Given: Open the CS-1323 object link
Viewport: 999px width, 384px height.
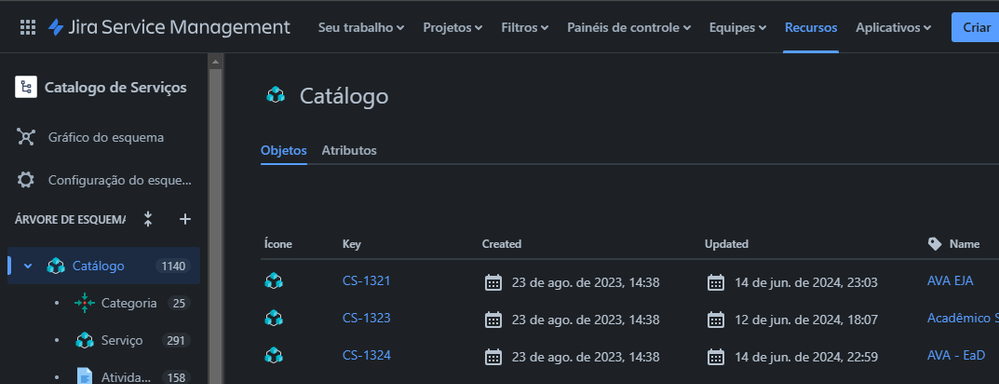Looking at the screenshot, I should [366, 318].
